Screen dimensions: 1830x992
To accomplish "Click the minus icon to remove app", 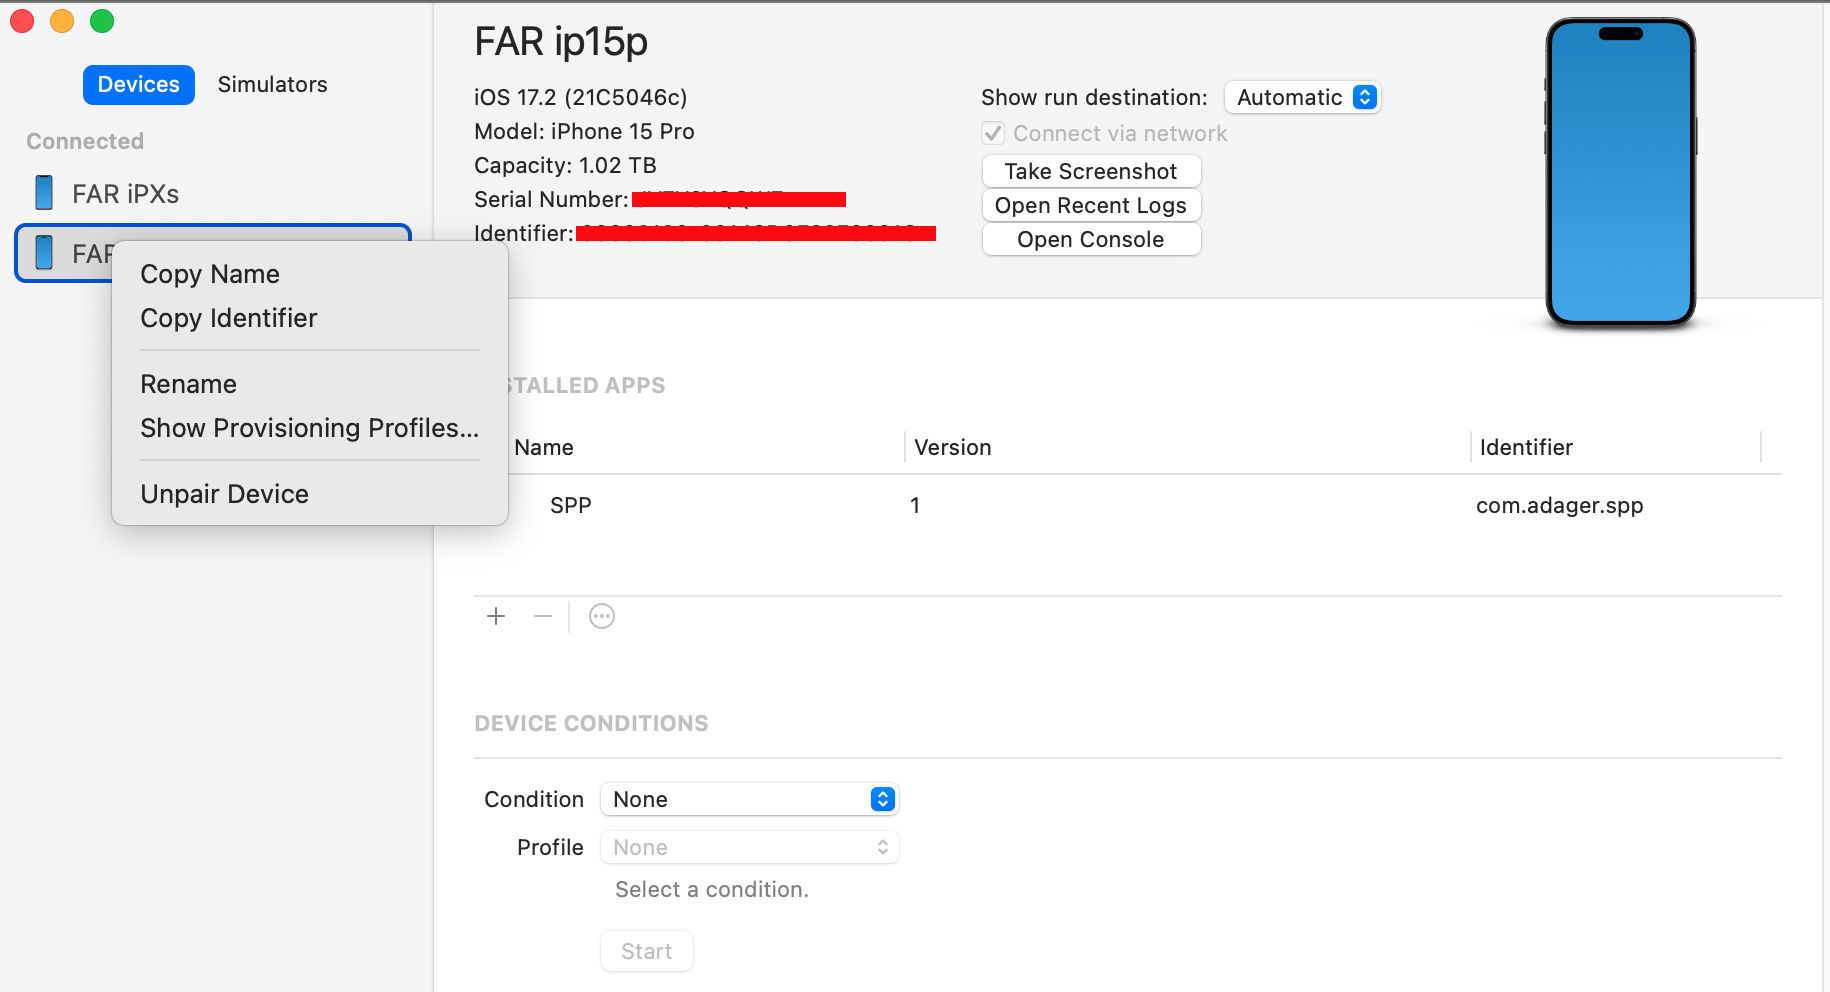I will (543, 616).
